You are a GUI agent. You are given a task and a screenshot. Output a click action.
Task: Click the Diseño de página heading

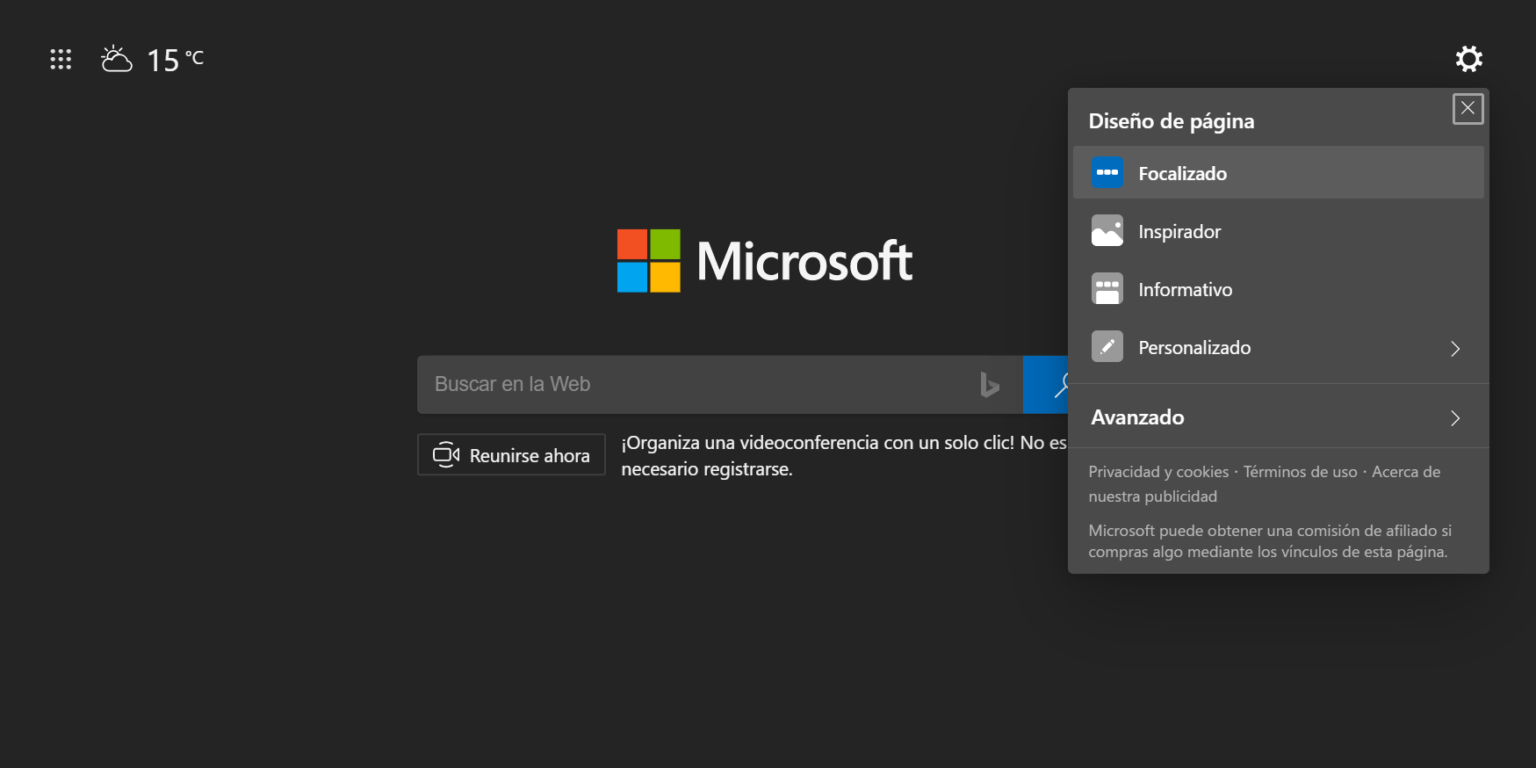tap(1171, 121)
